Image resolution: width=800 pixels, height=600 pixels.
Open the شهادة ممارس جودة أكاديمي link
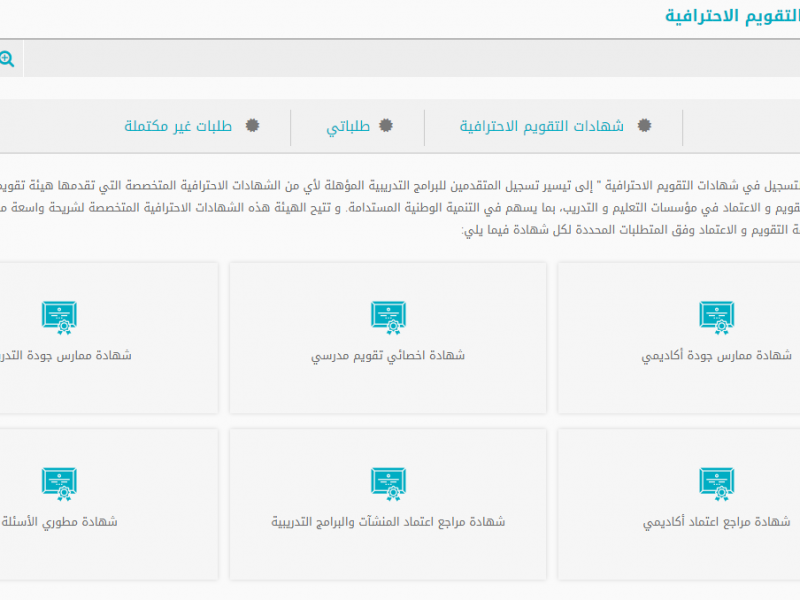[716, 356]
